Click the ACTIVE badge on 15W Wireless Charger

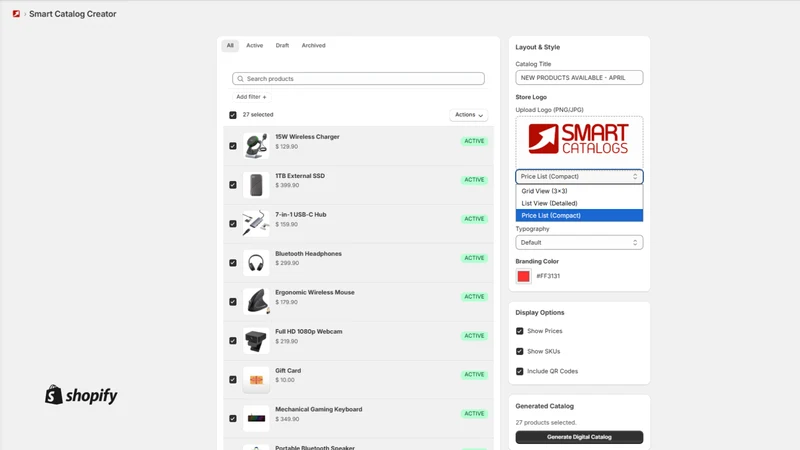click(x=474, y=141)
